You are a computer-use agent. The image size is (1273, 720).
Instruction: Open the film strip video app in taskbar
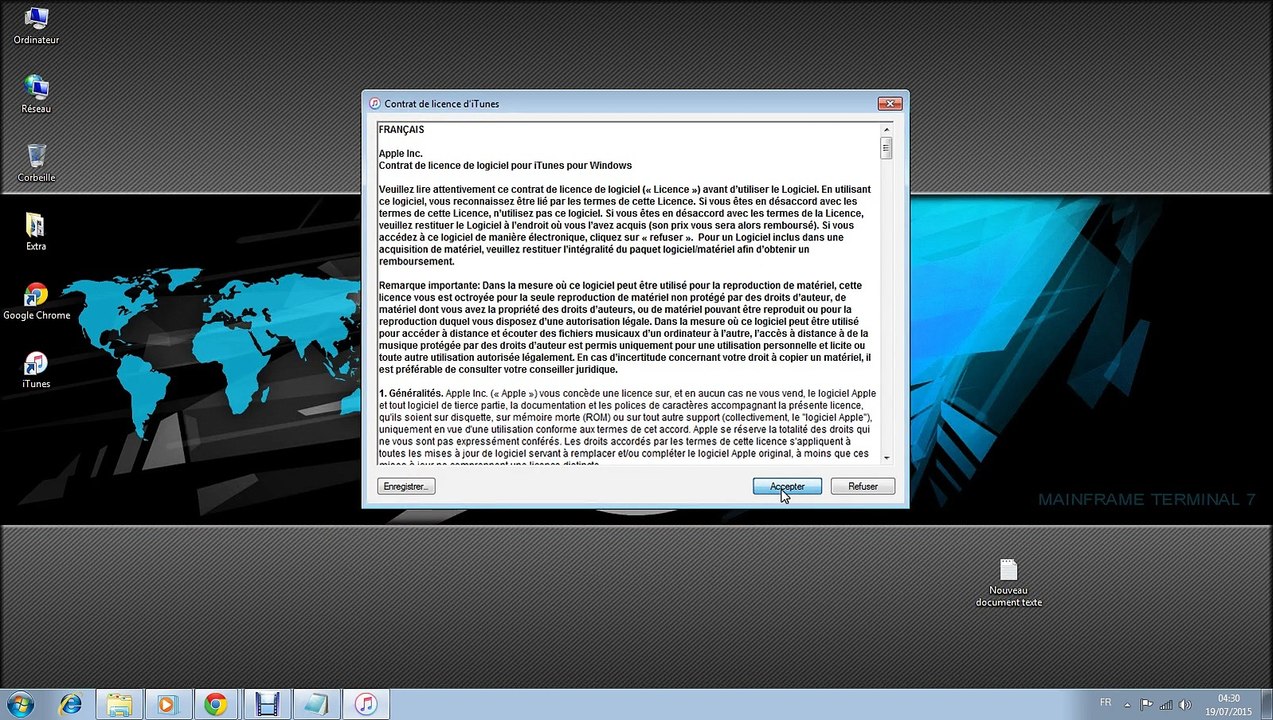(x=266, y=704)
